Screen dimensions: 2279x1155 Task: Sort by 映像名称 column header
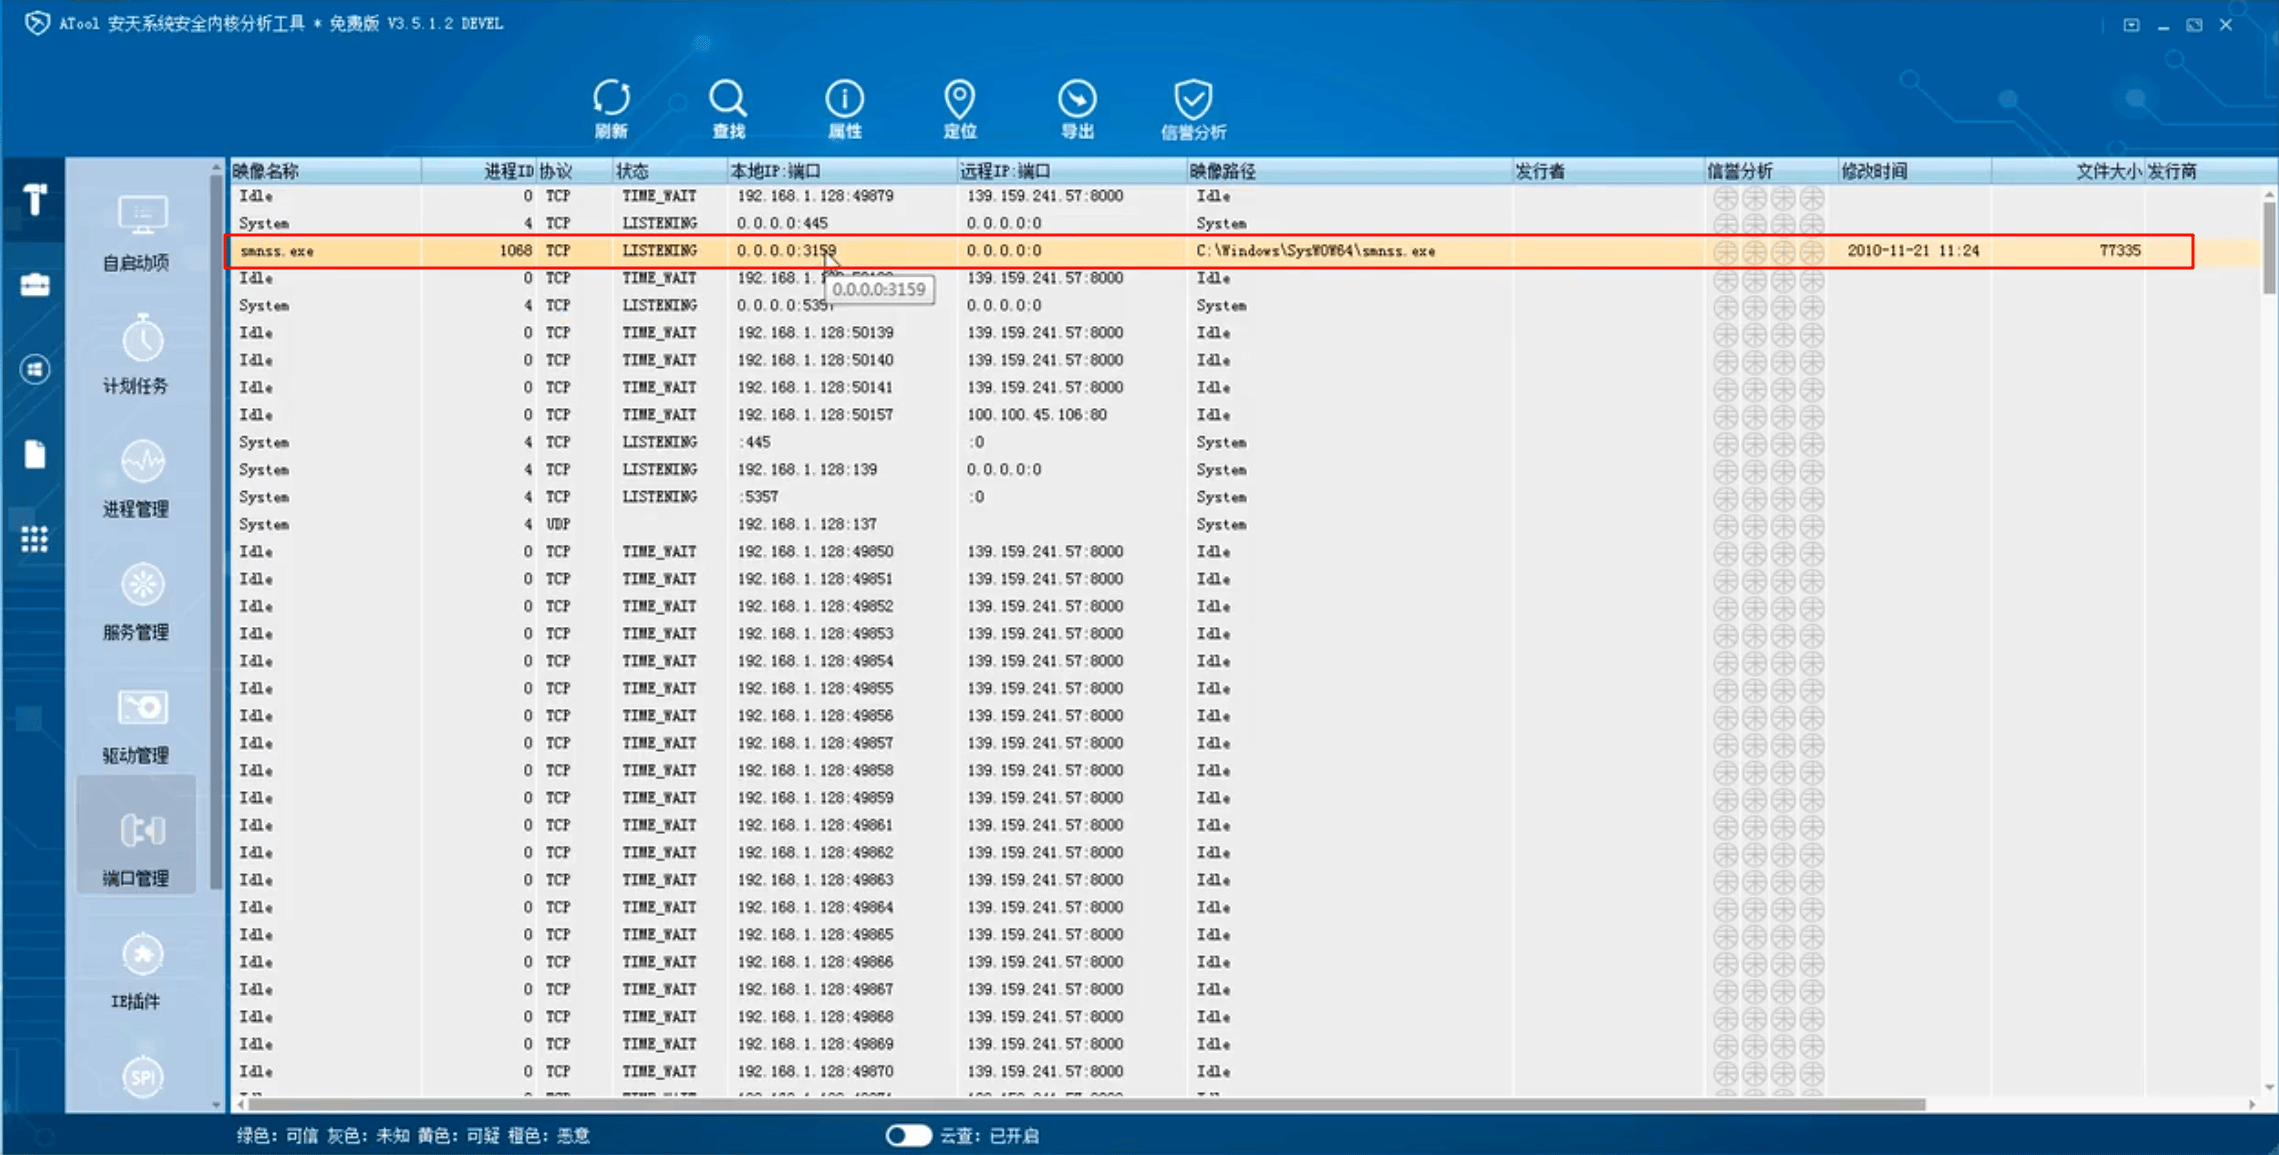325,171
